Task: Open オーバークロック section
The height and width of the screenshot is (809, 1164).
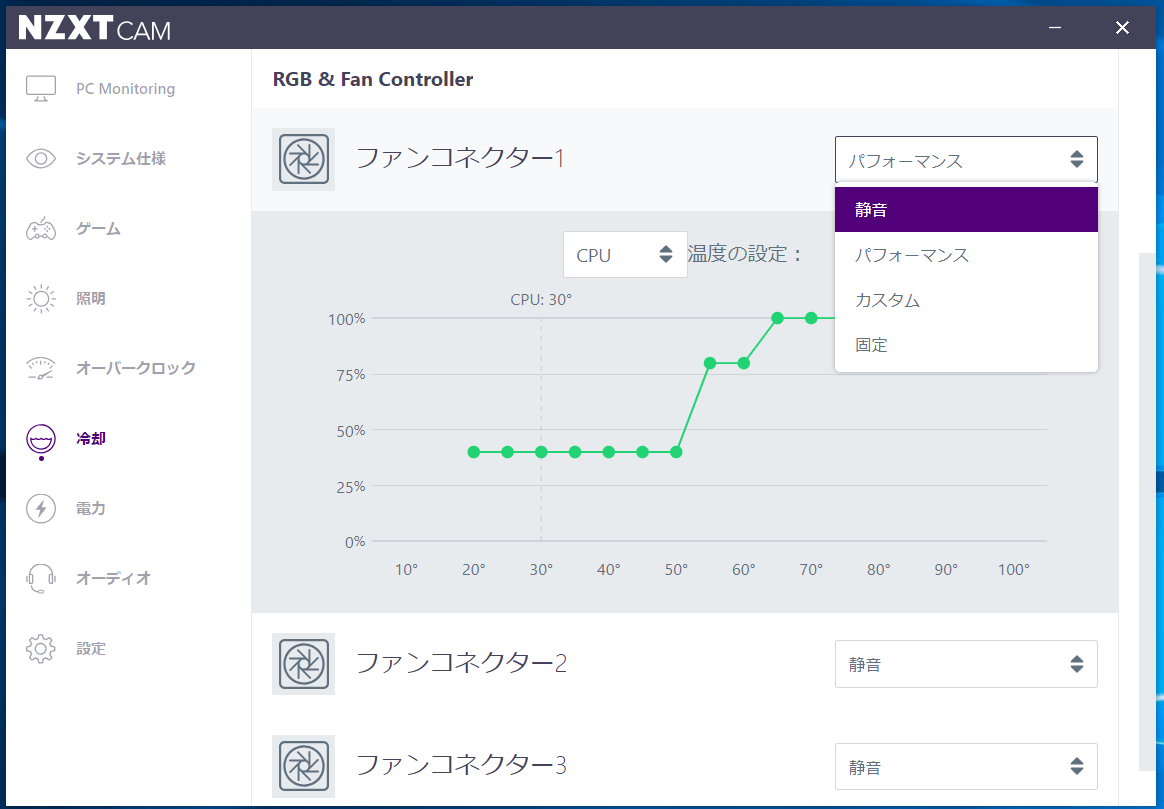Action: click(x=136, y=368)
